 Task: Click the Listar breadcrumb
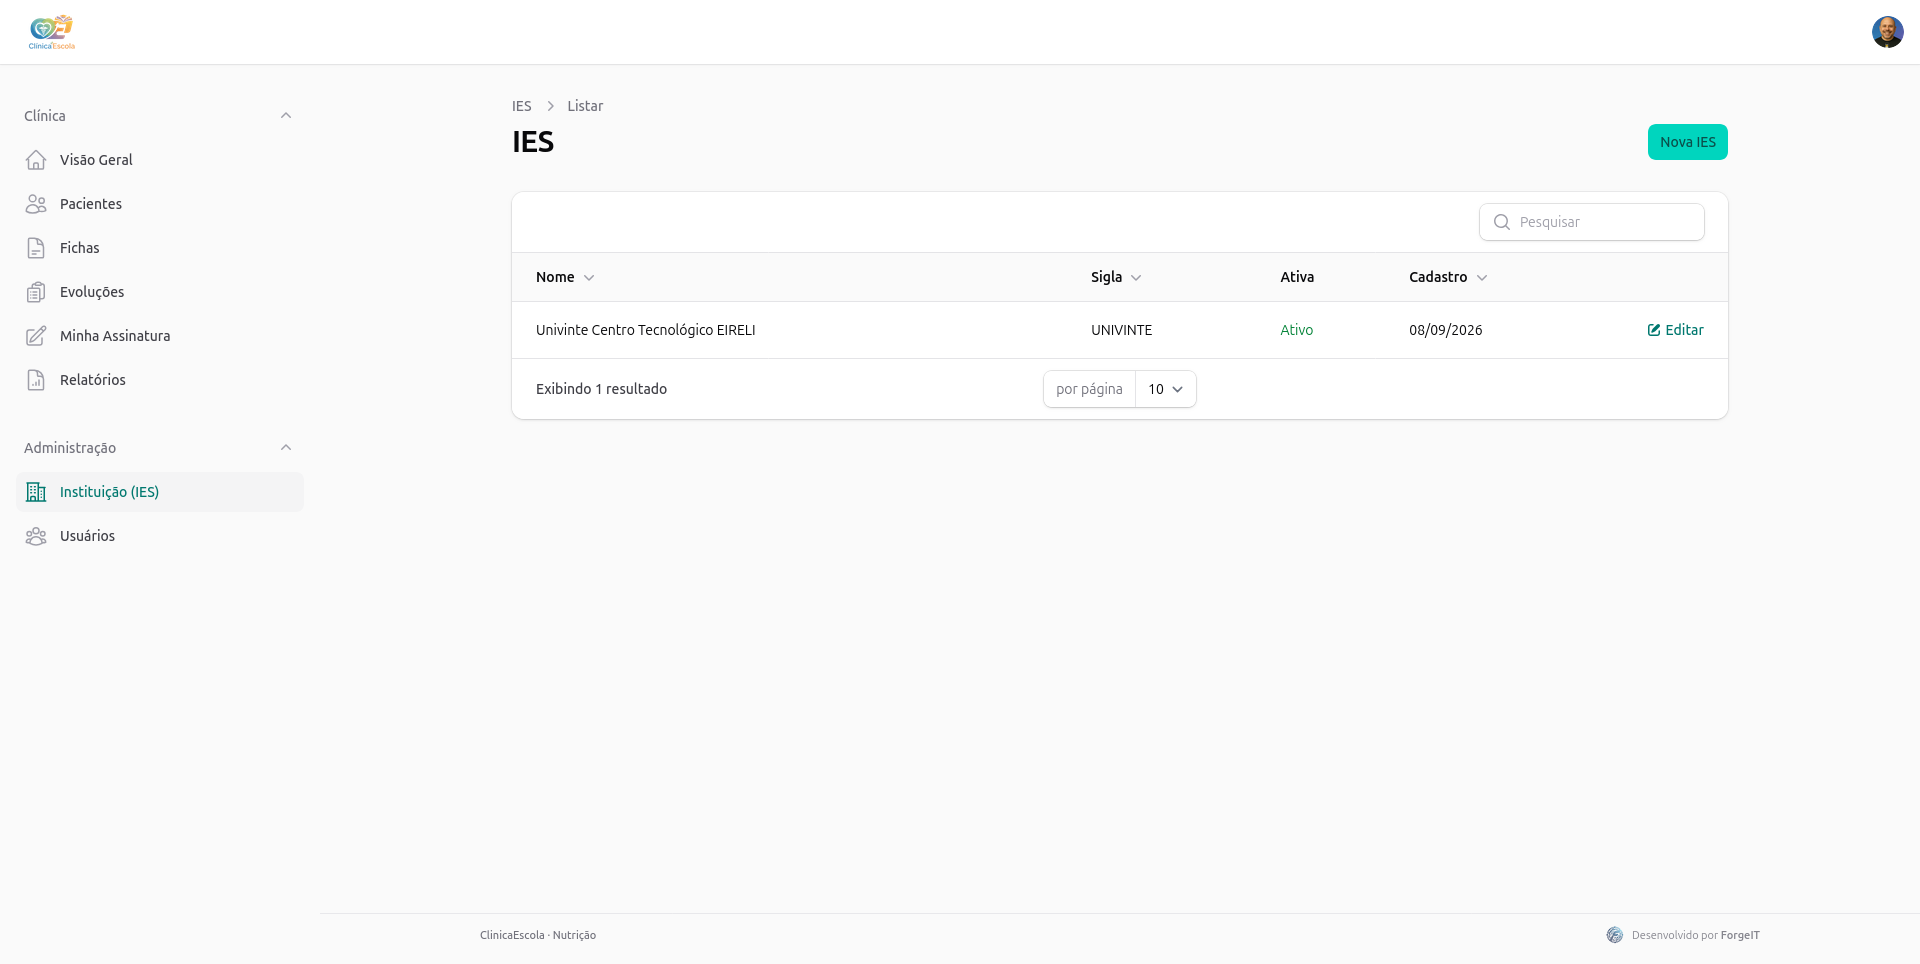585,106
